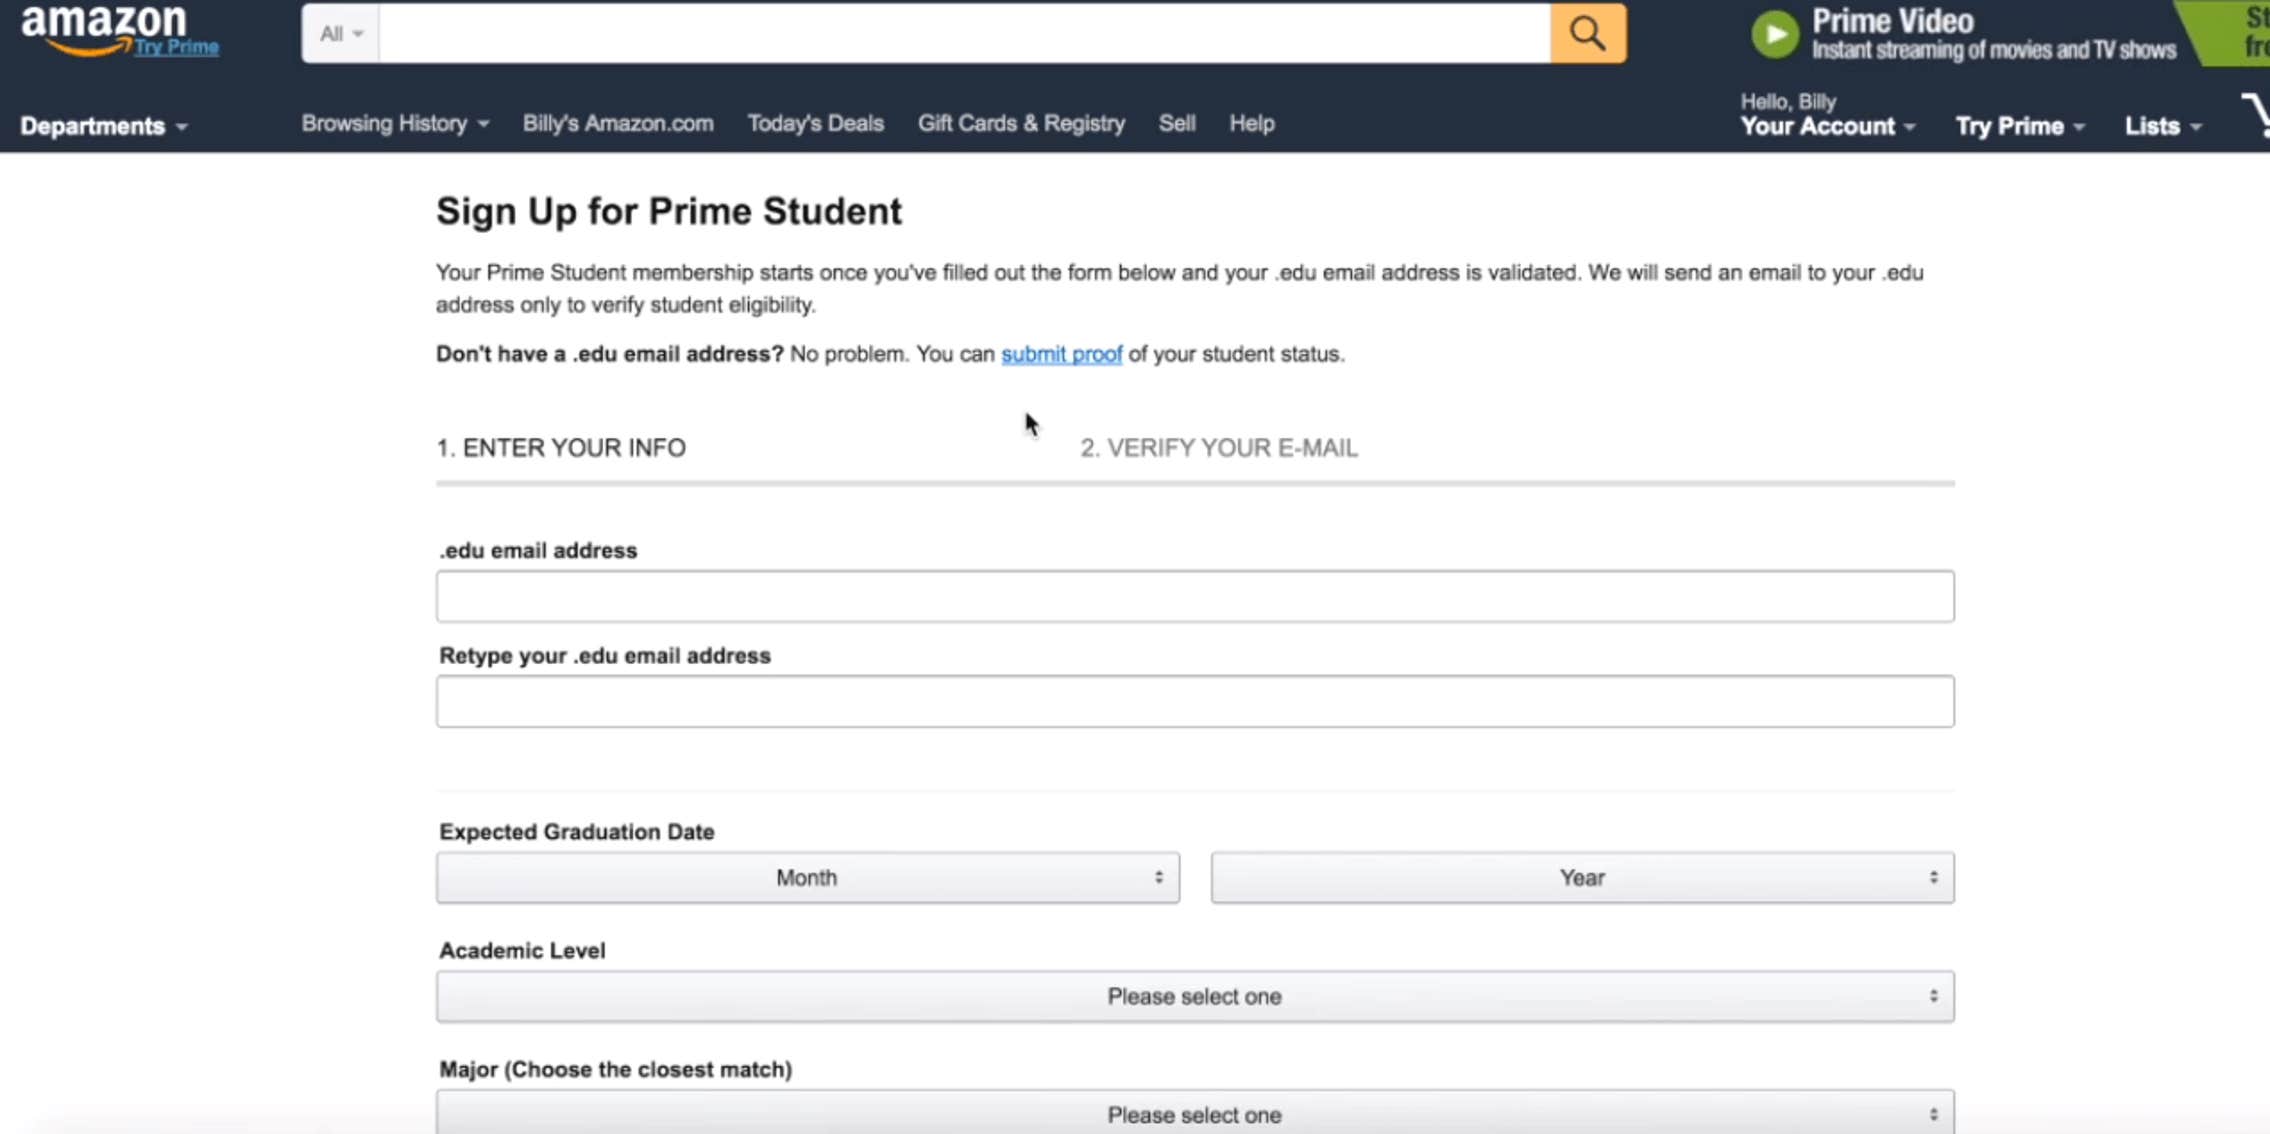2270x1134 pixels.
Task: Open the Major selection dropdown
Action: tap(1194, 1112)
